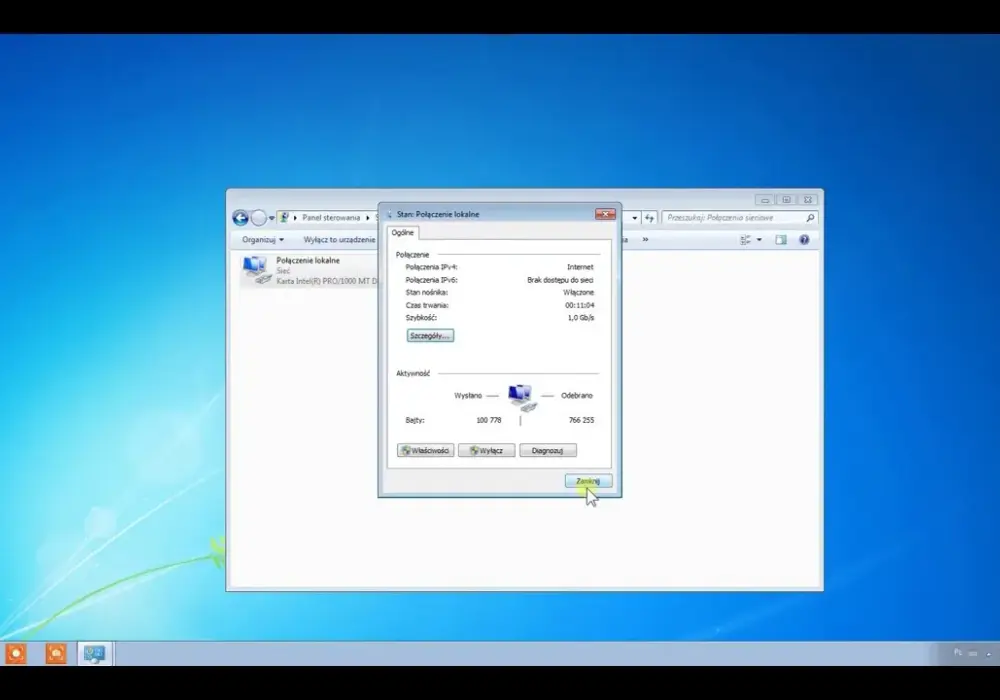Viewport: 1000px width, 700px height.
Task: Click the Back arrow in Network Connections window
Action: point(240,218)
